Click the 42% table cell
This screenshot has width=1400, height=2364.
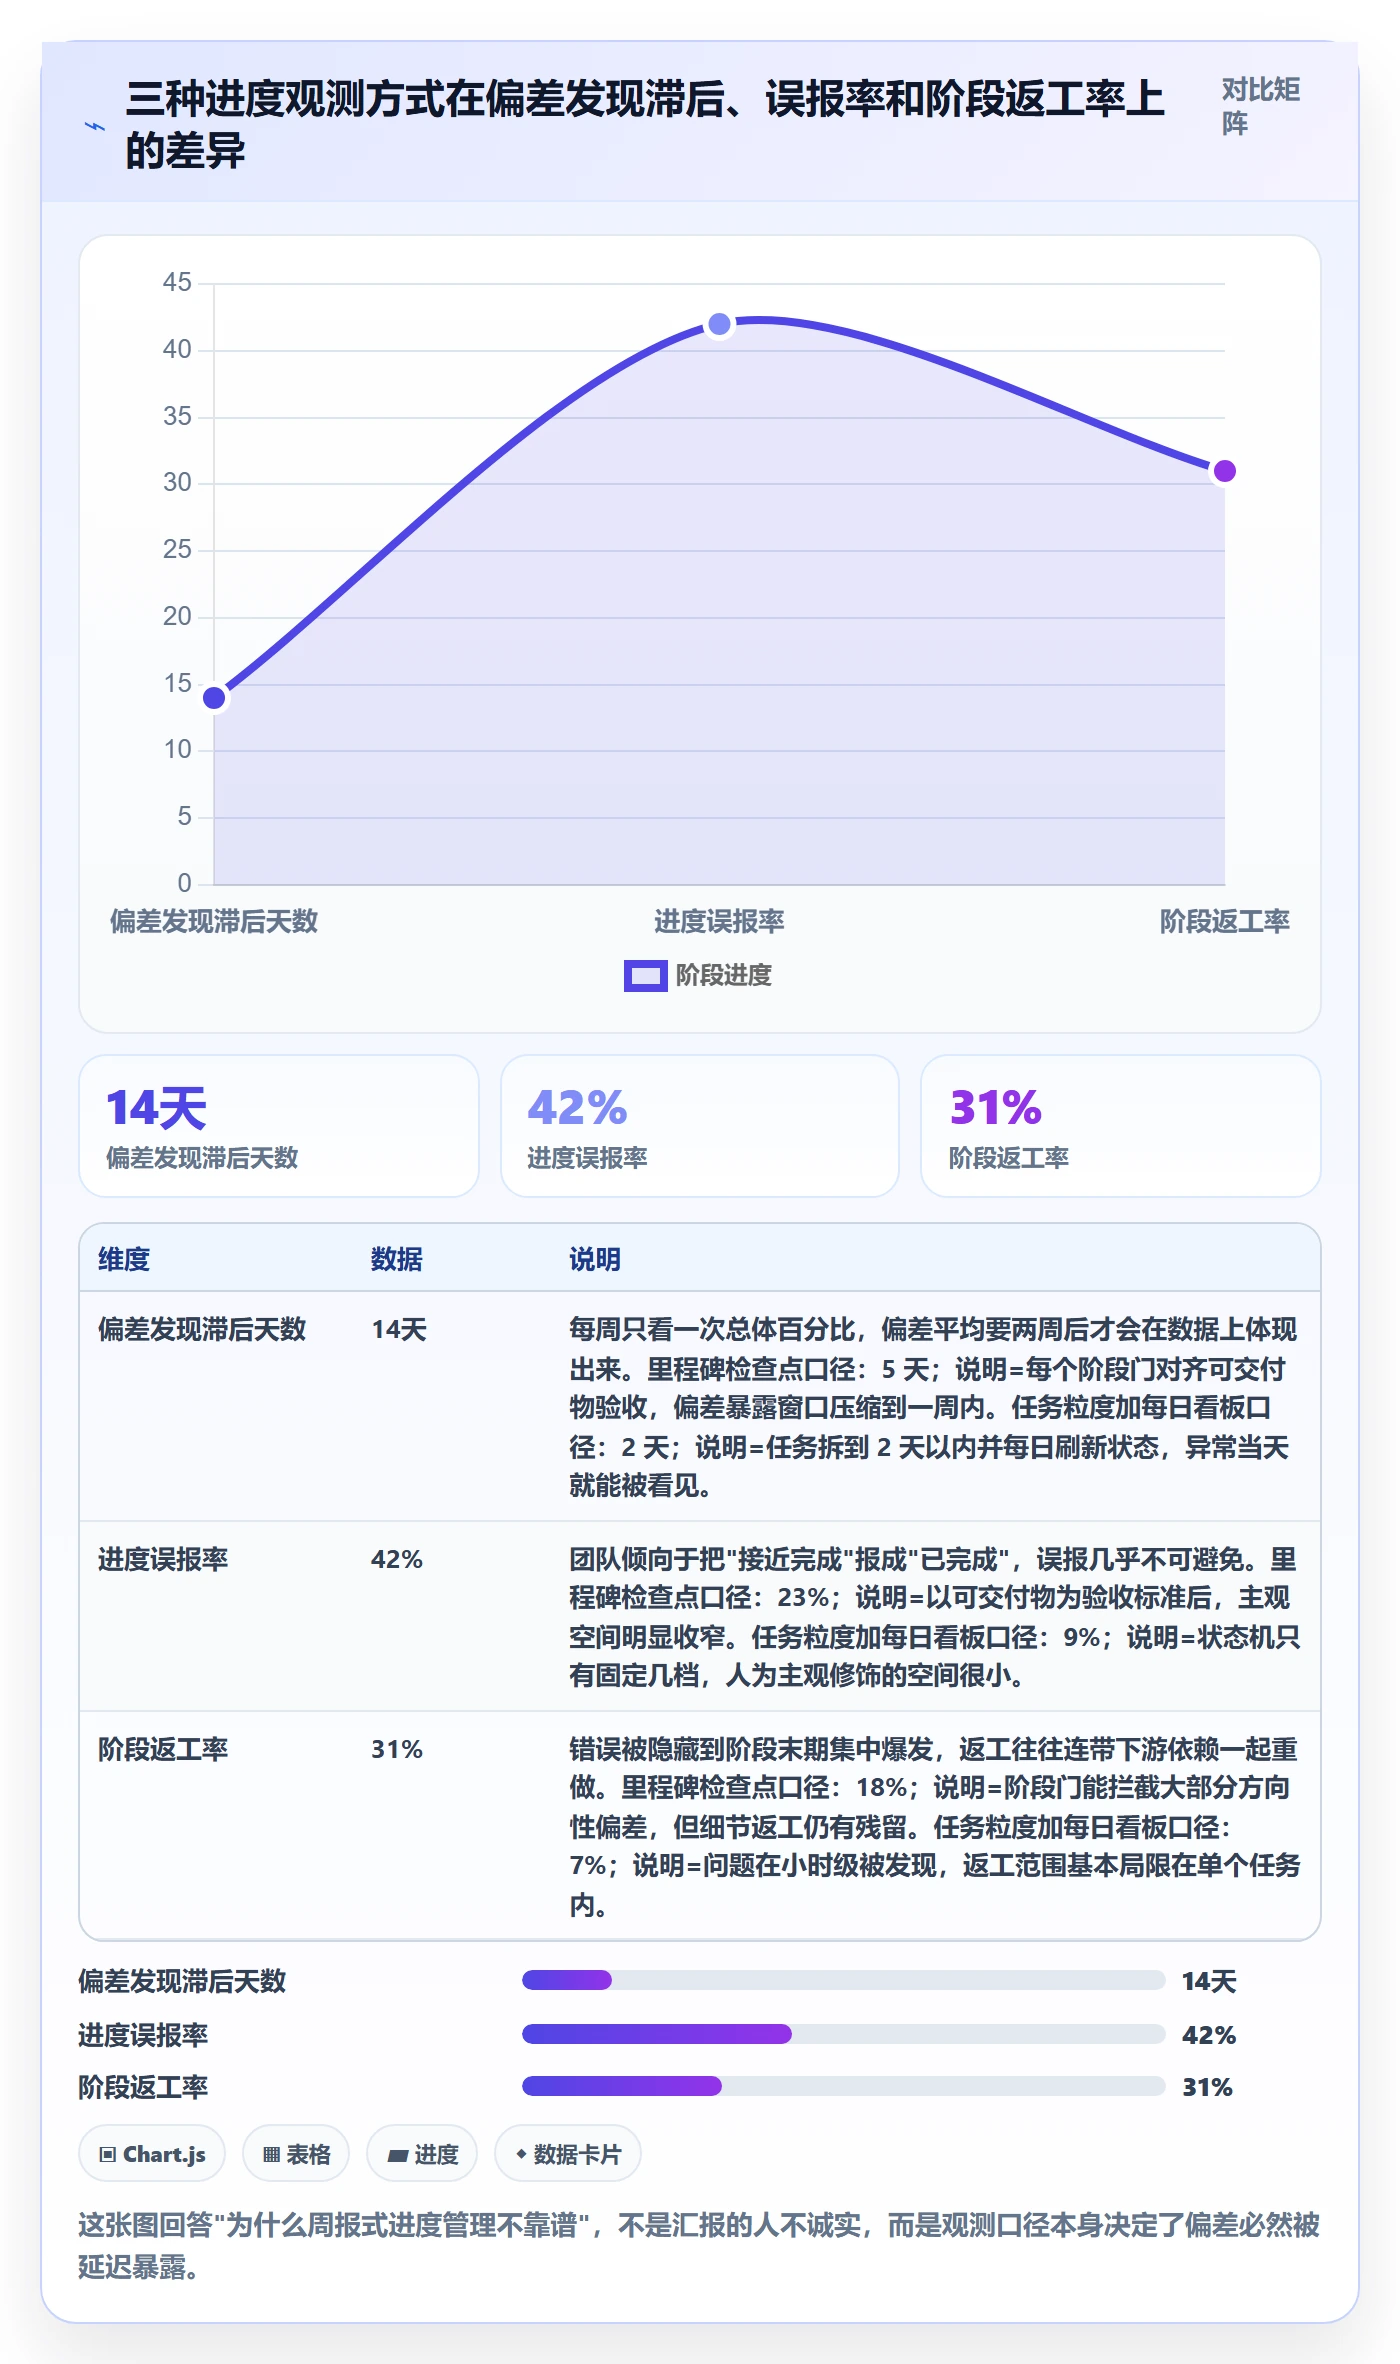[x=397, y=1559]
